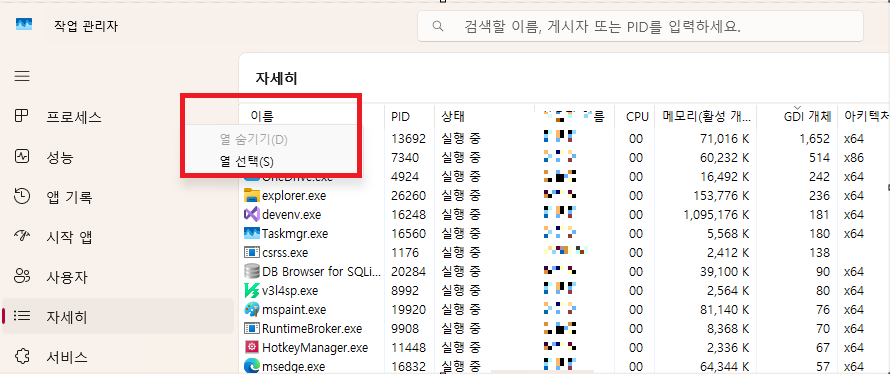
Task: Select the v3l4sp.exe process name
Action: click(290, 291)
